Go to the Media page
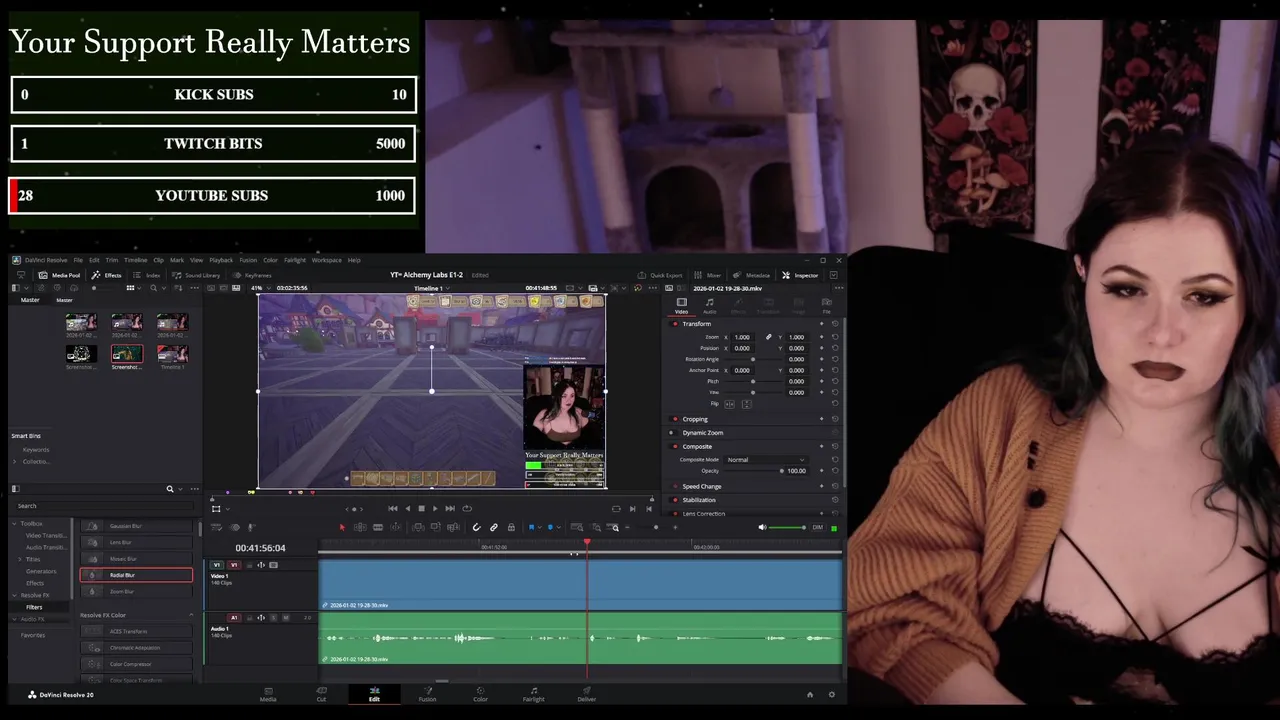 coord(268,694)
